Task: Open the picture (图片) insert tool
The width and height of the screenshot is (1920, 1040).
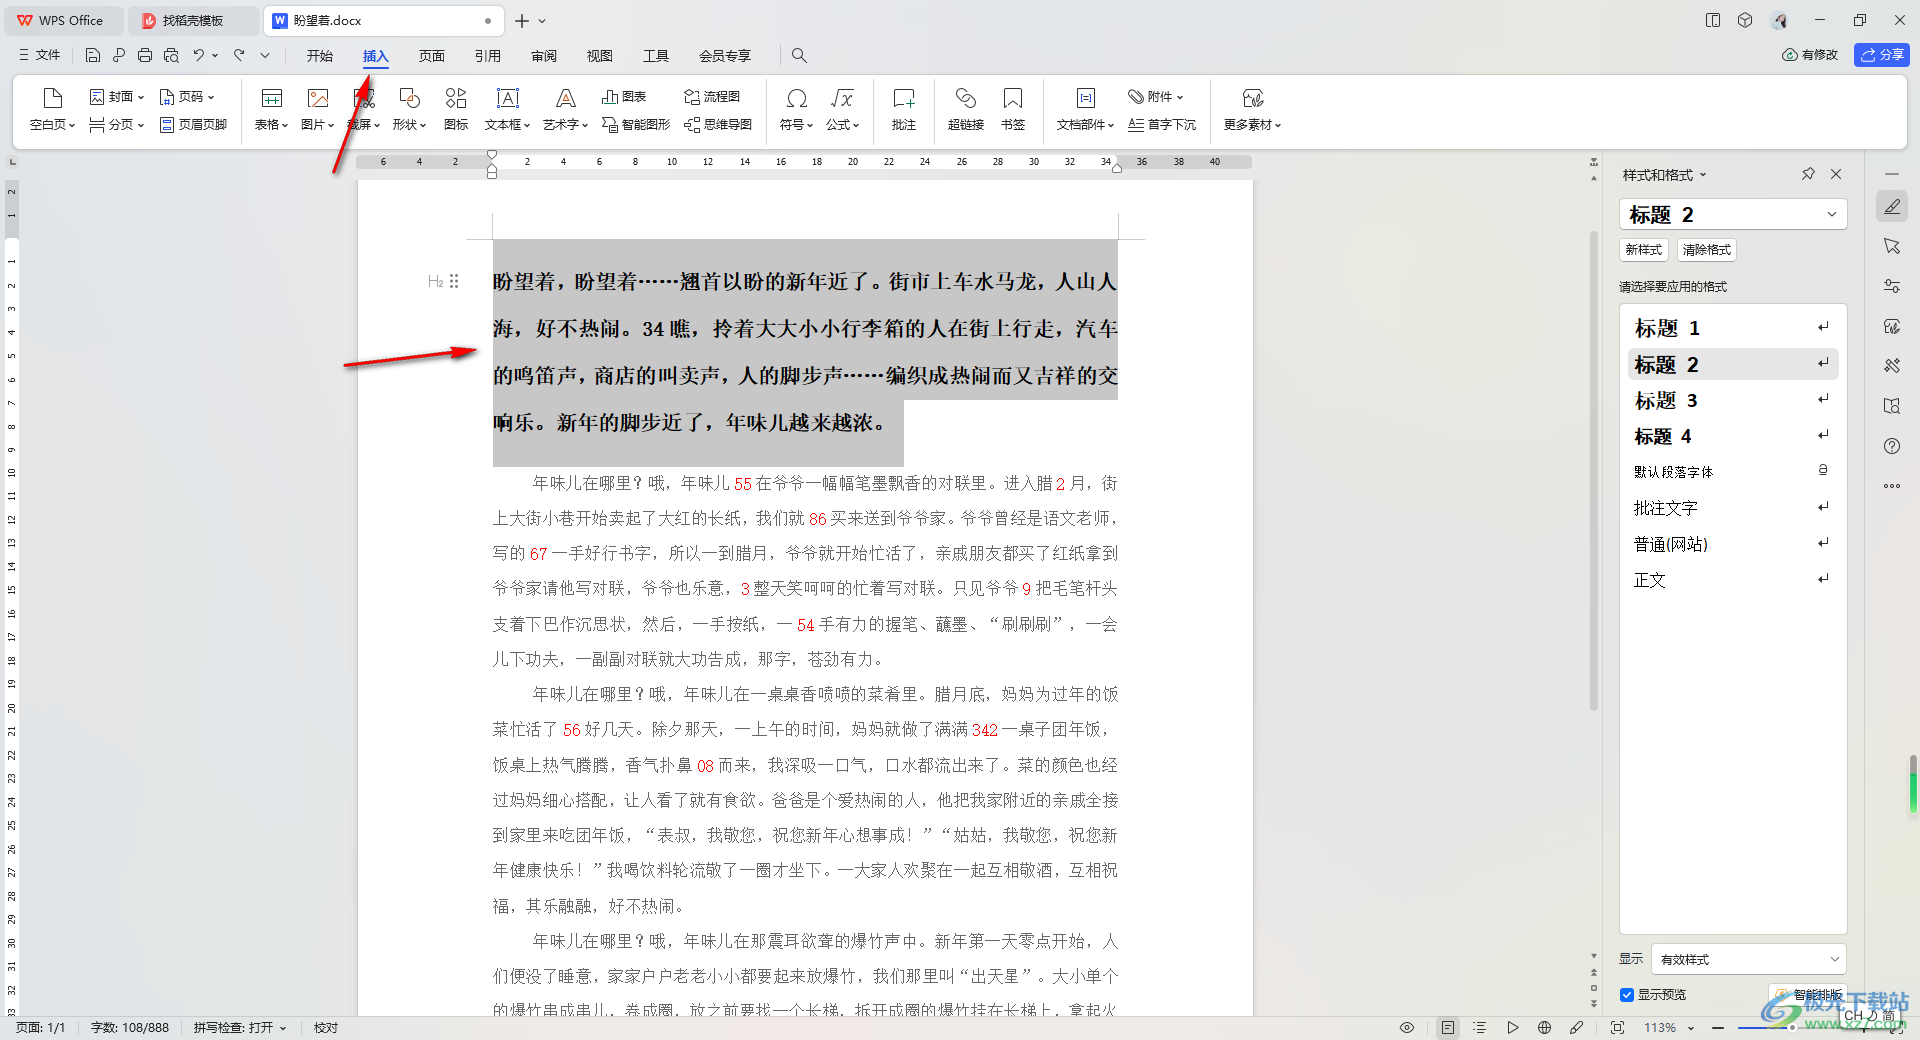Action: [x=317, y=109]
